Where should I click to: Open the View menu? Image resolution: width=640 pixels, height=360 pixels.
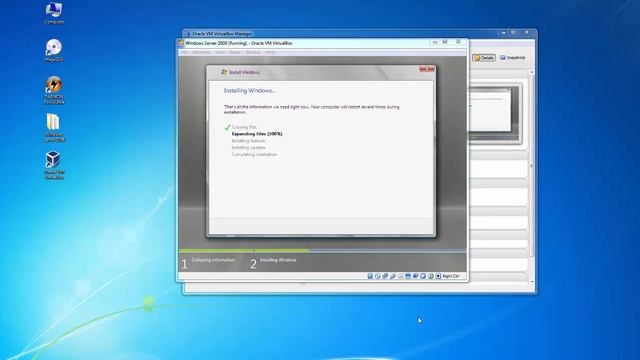click(x=220, y=52)
